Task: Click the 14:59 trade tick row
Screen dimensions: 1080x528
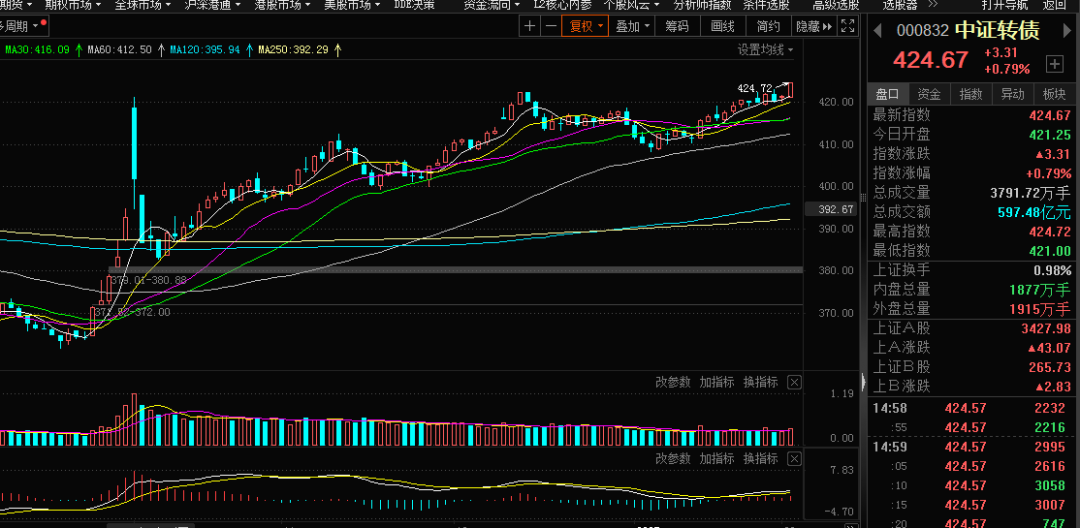Action: point(970,446)
